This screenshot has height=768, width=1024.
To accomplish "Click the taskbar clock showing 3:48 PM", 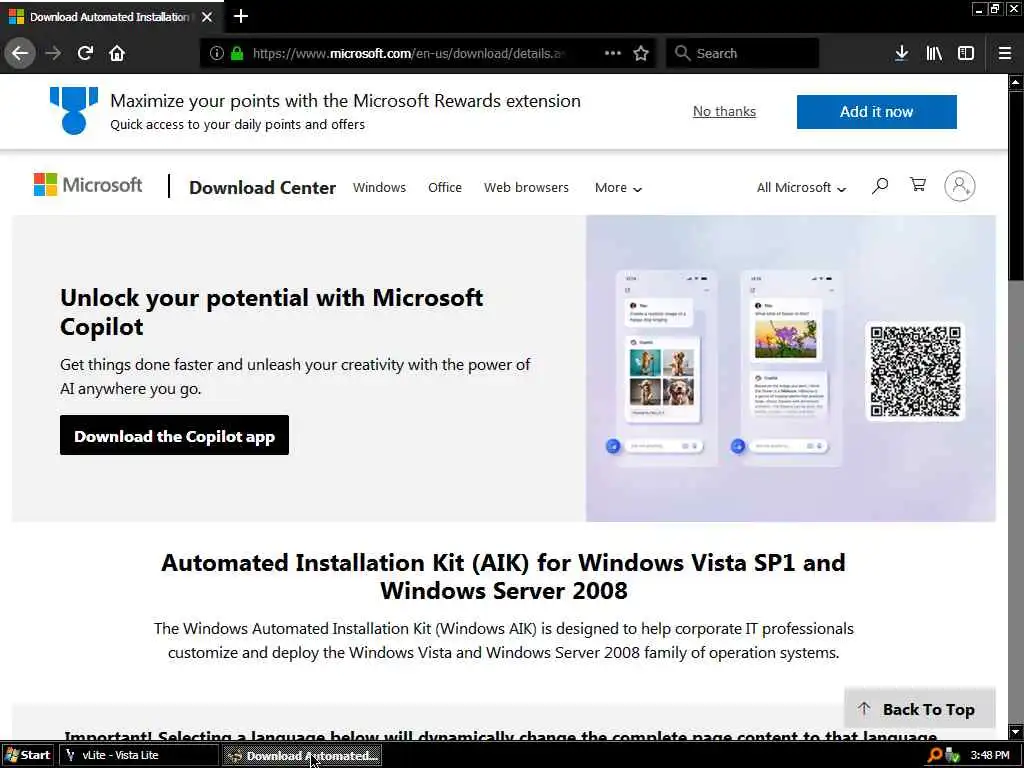I will (x=990, y=755).
